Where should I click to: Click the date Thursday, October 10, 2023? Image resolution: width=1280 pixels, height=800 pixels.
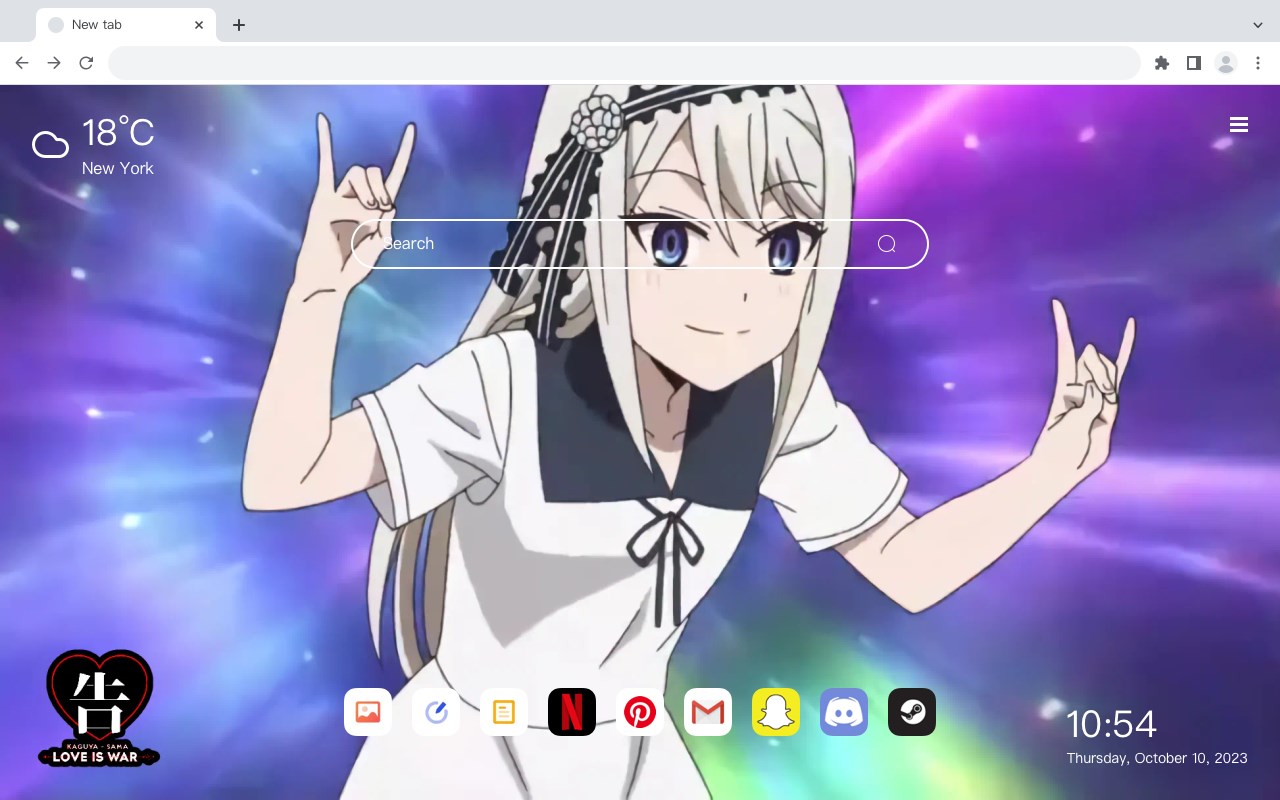1157,758
